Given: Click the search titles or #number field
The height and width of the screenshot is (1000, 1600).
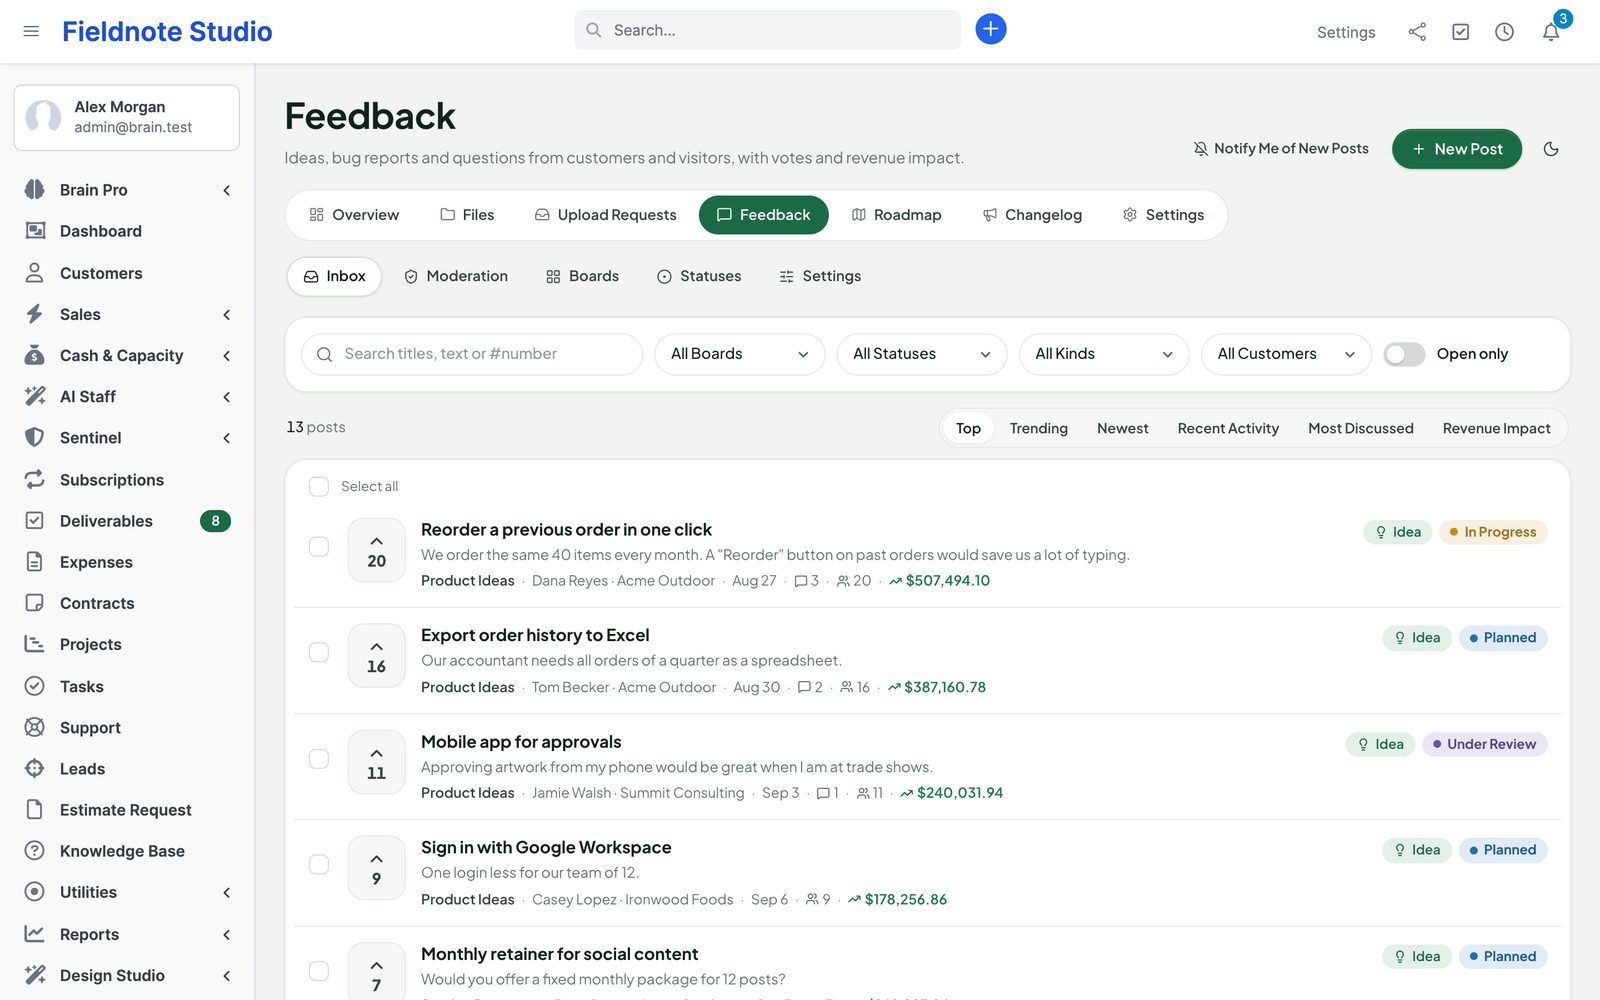Looking at the screenshot, I should click(x=472, y=354).
